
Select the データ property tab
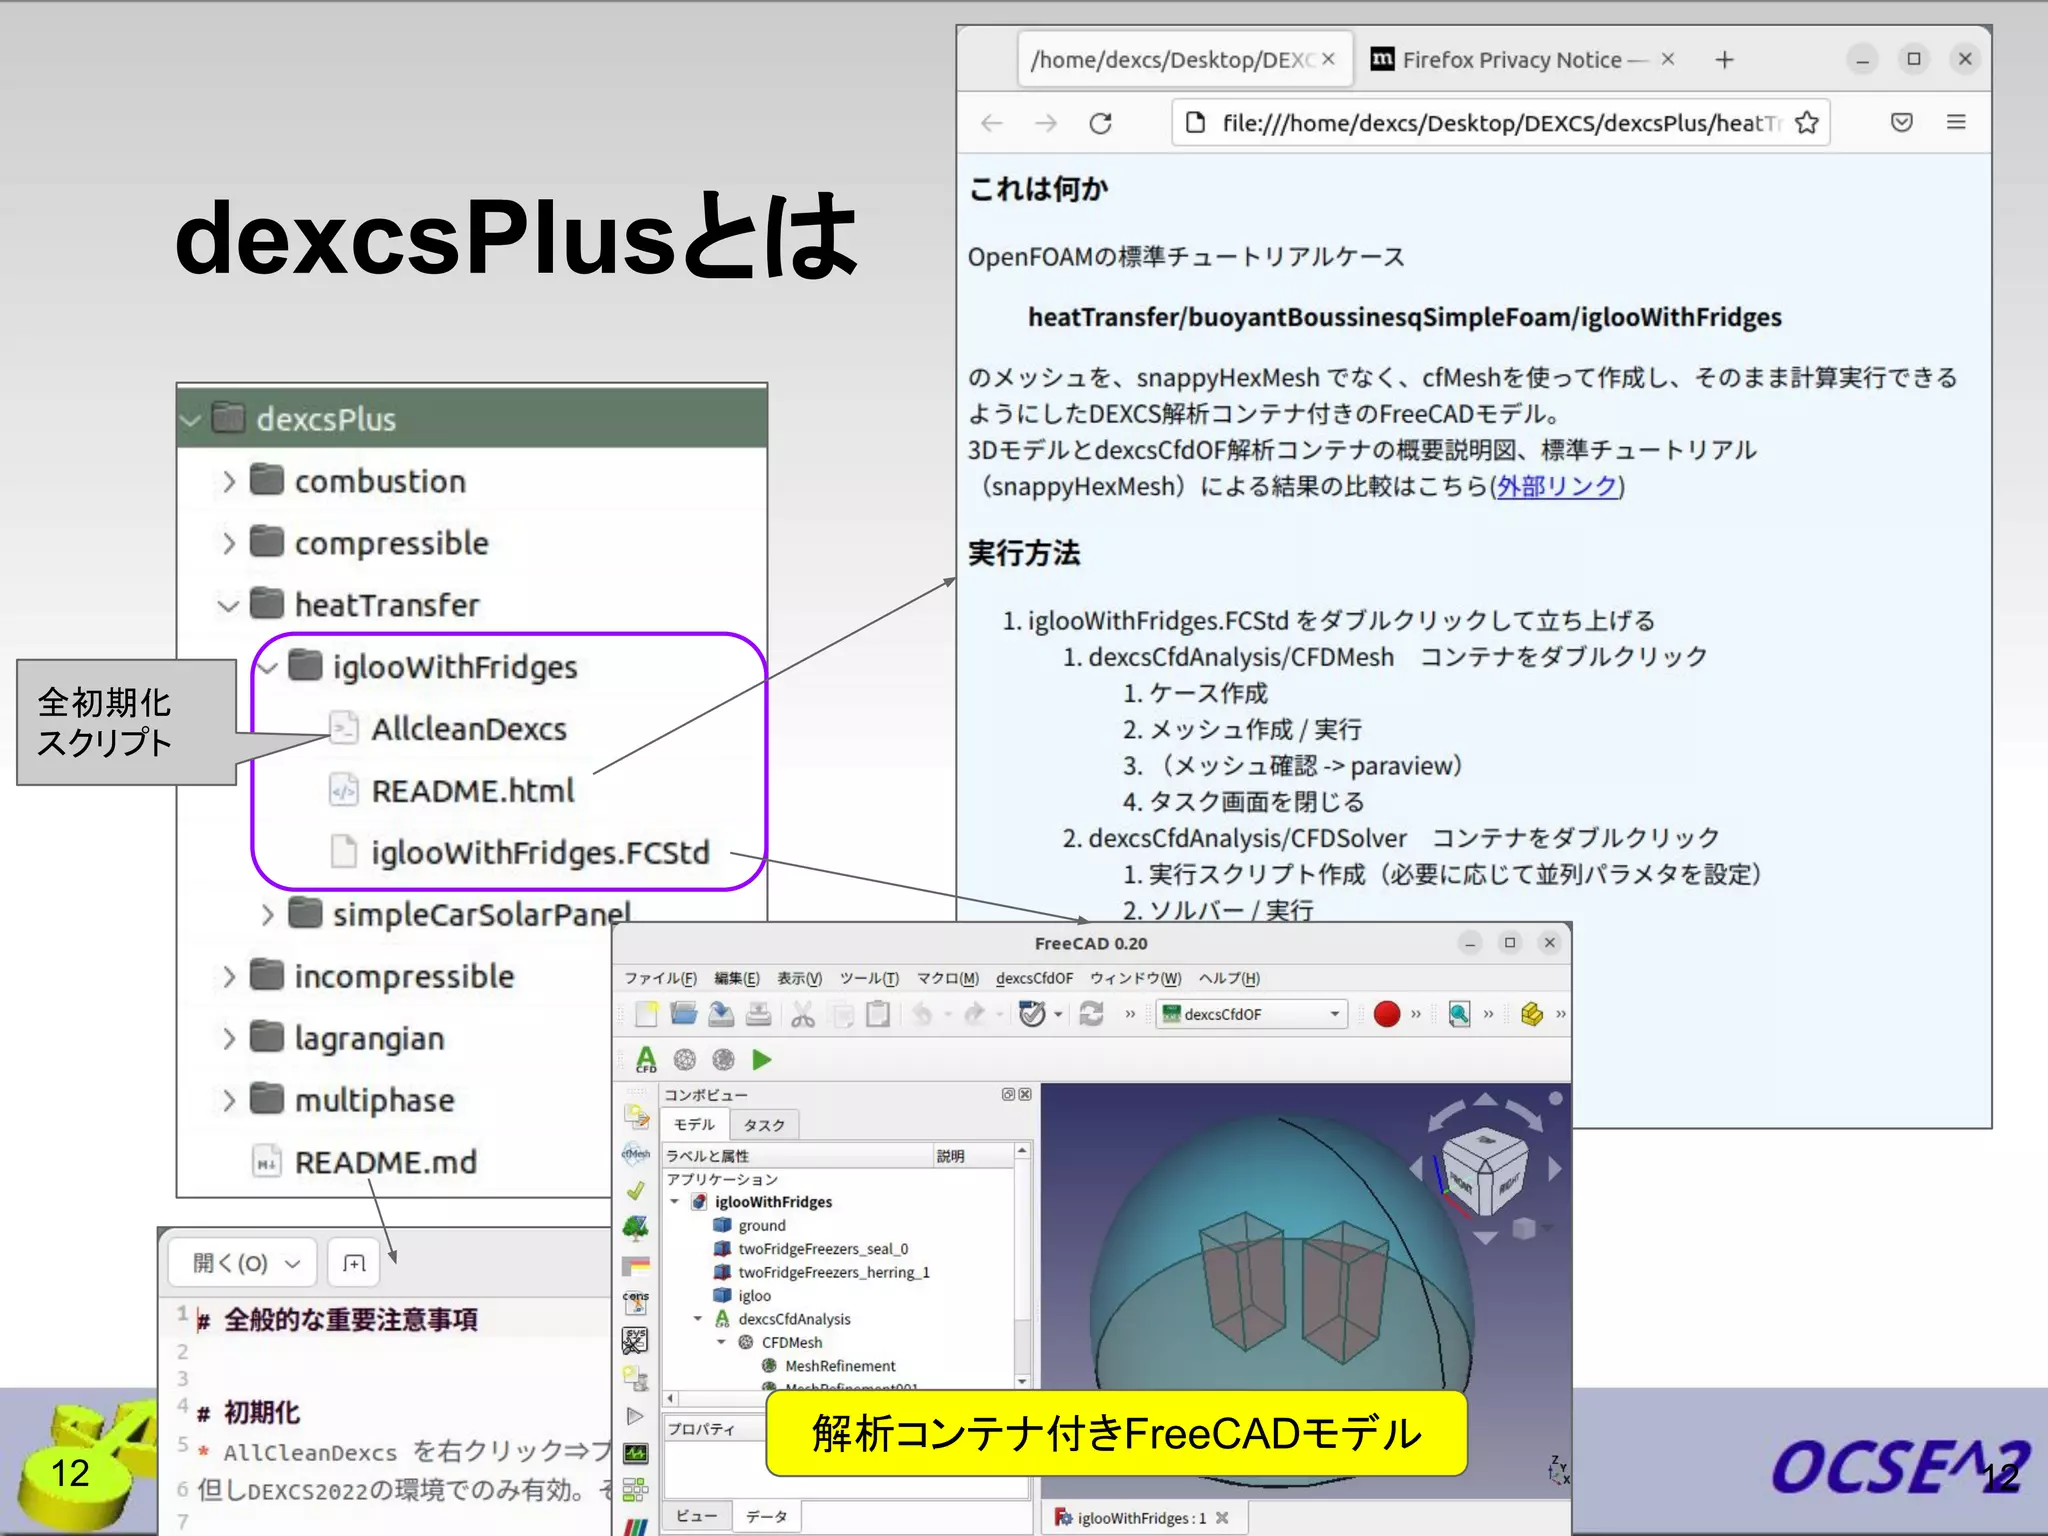point(766,1516)
